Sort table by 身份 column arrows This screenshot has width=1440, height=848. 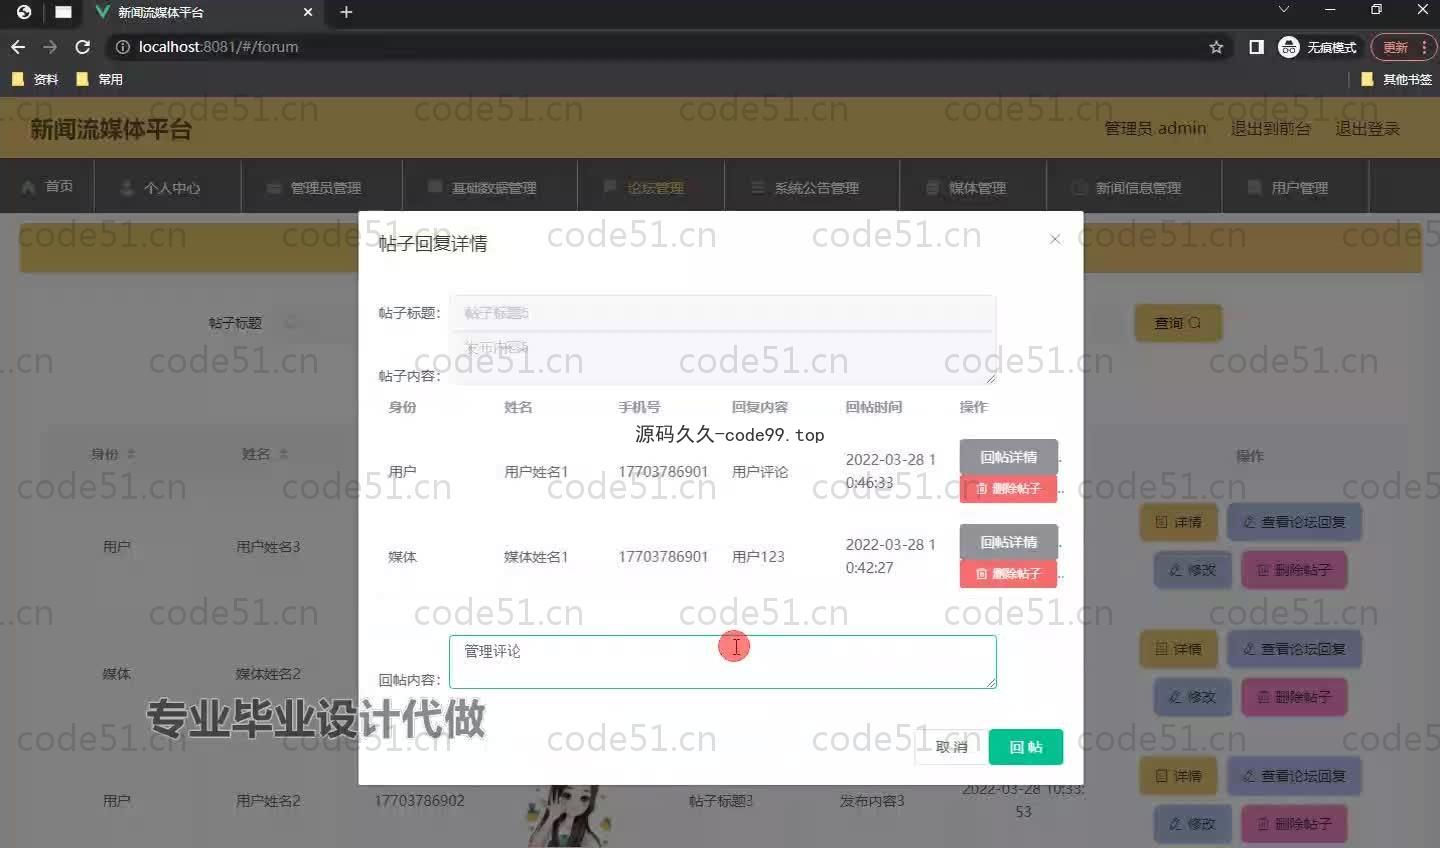click(x=131, y=454)
